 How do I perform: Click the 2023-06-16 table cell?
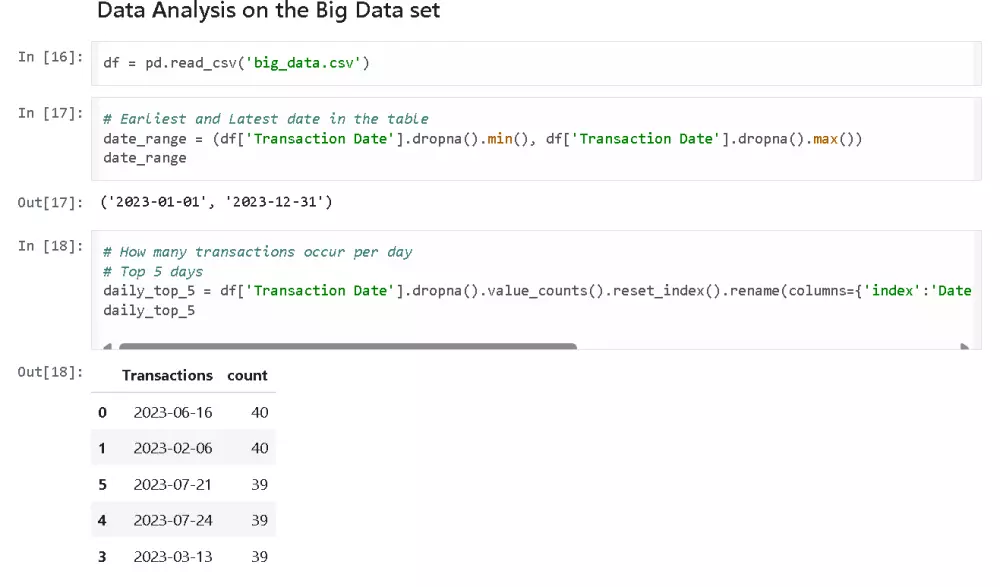[x=173, y=412]
